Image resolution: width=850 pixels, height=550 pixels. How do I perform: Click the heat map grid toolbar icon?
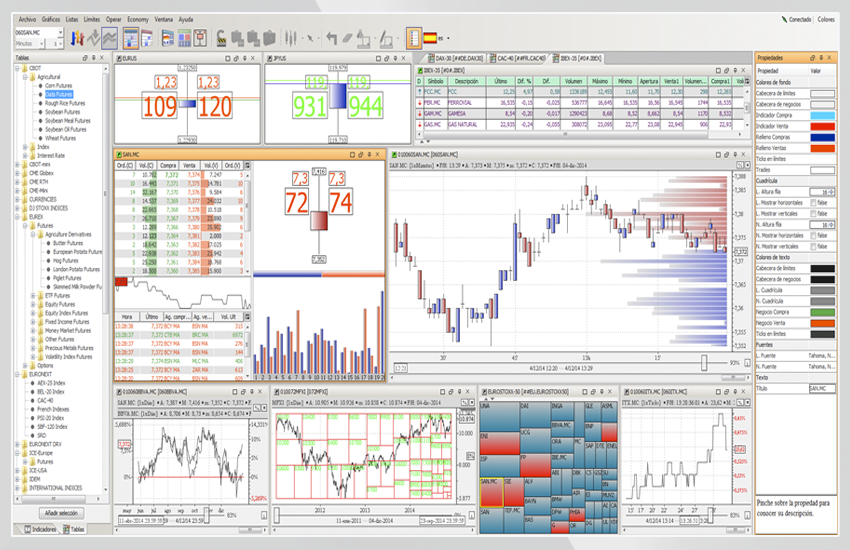184,38
